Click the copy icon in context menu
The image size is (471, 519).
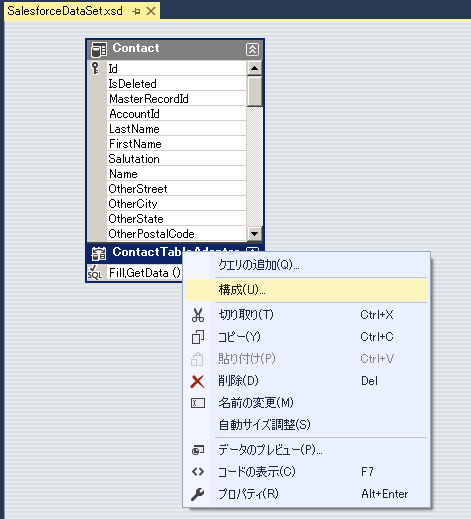coord(198,337)
